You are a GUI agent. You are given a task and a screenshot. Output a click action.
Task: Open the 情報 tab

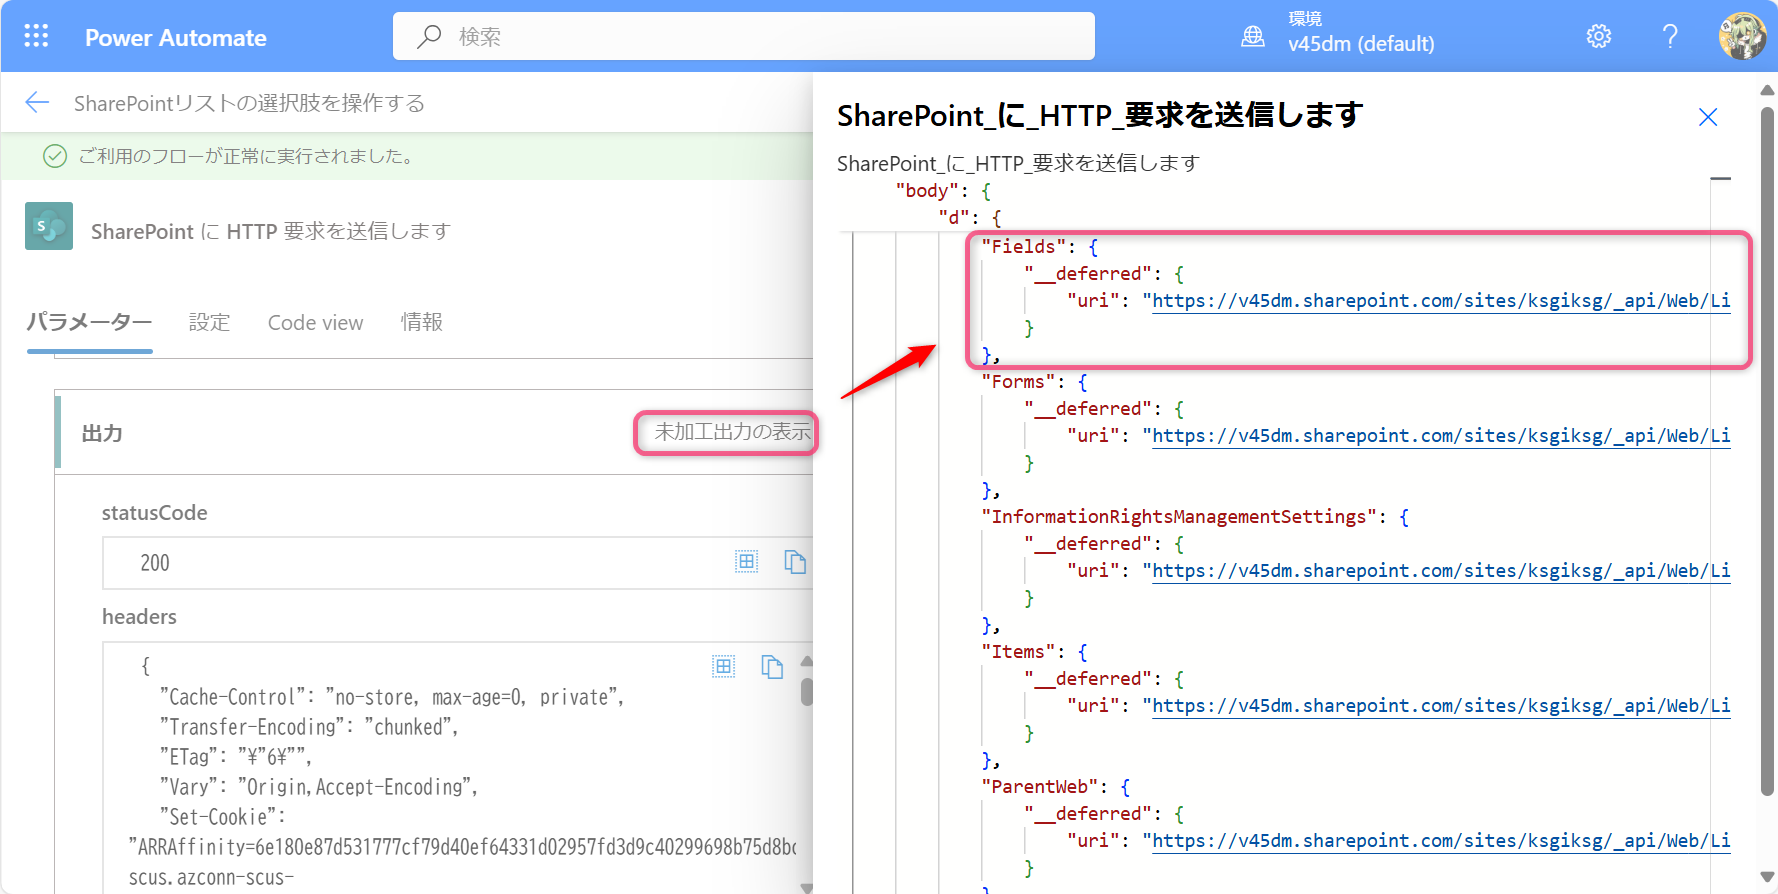click(x=422, y=322)
